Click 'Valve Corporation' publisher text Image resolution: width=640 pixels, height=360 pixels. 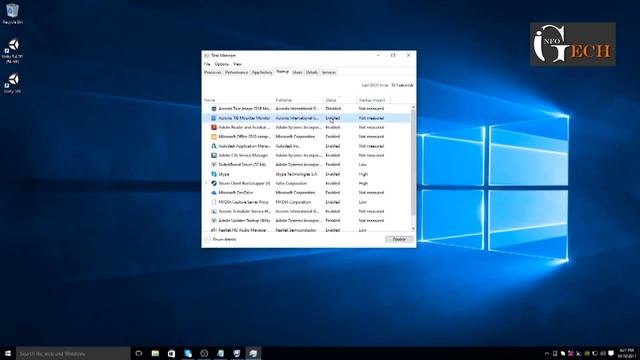(291, 183)
